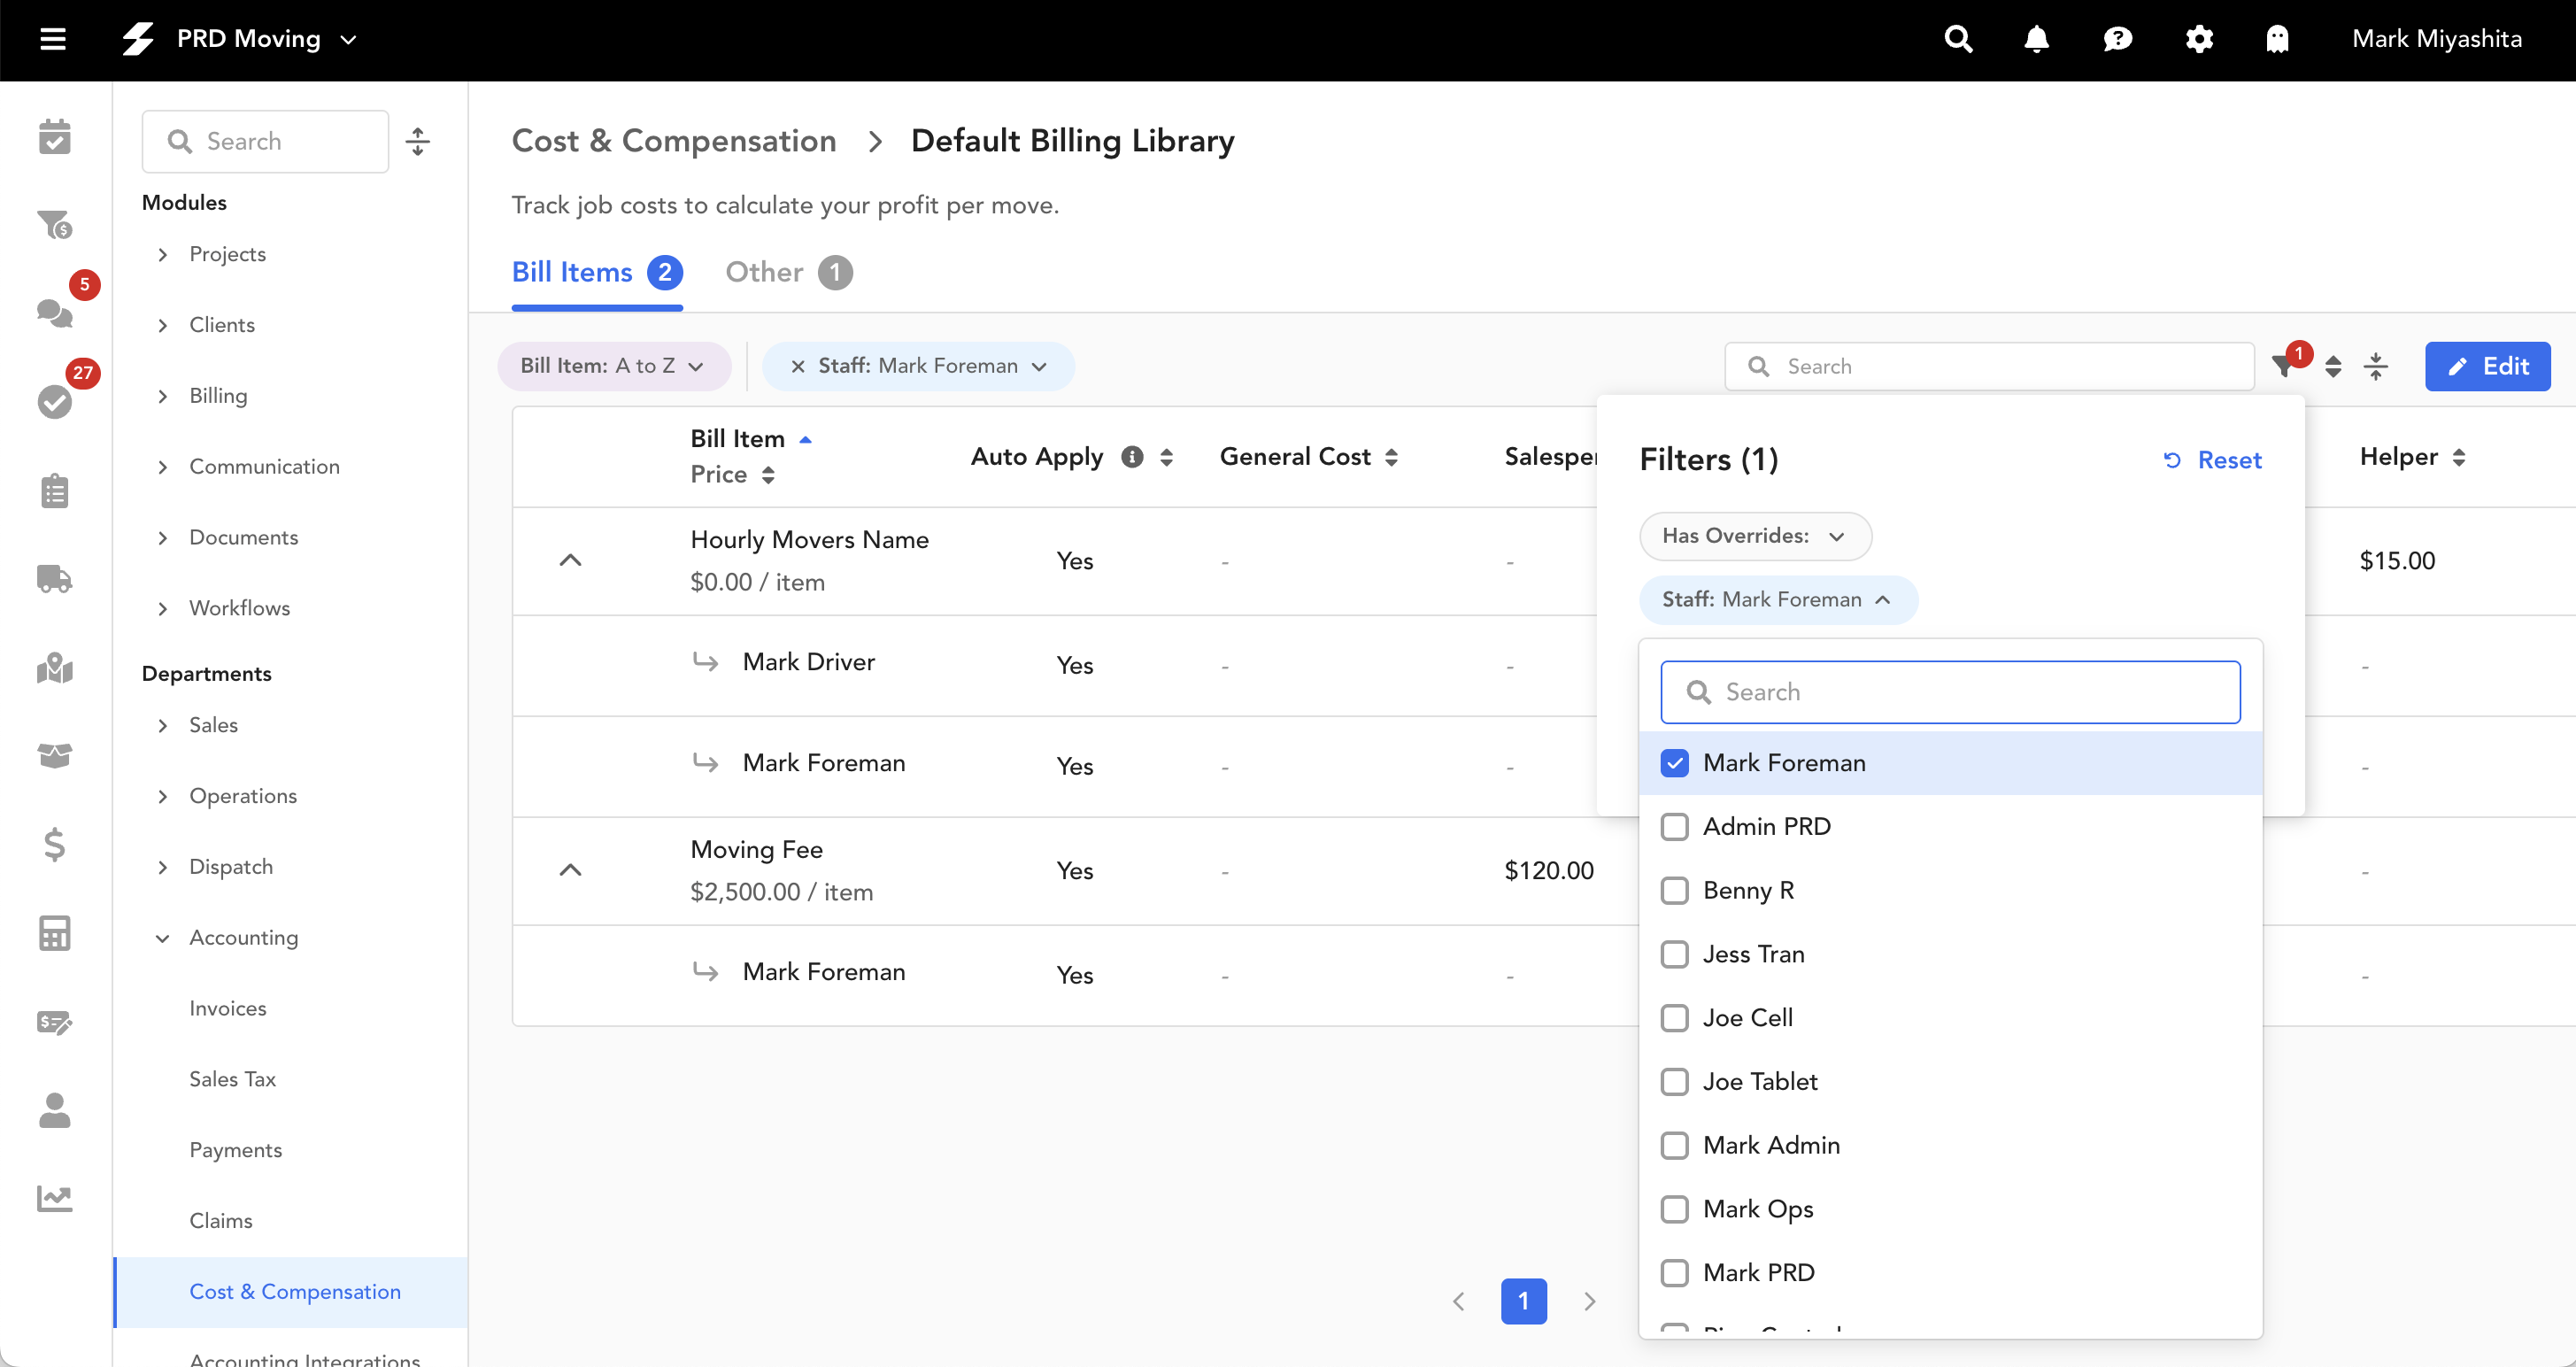This screenshot has width=2576, height=1367.
Task: Open the settings gear icon
Action: point(2198,39)
